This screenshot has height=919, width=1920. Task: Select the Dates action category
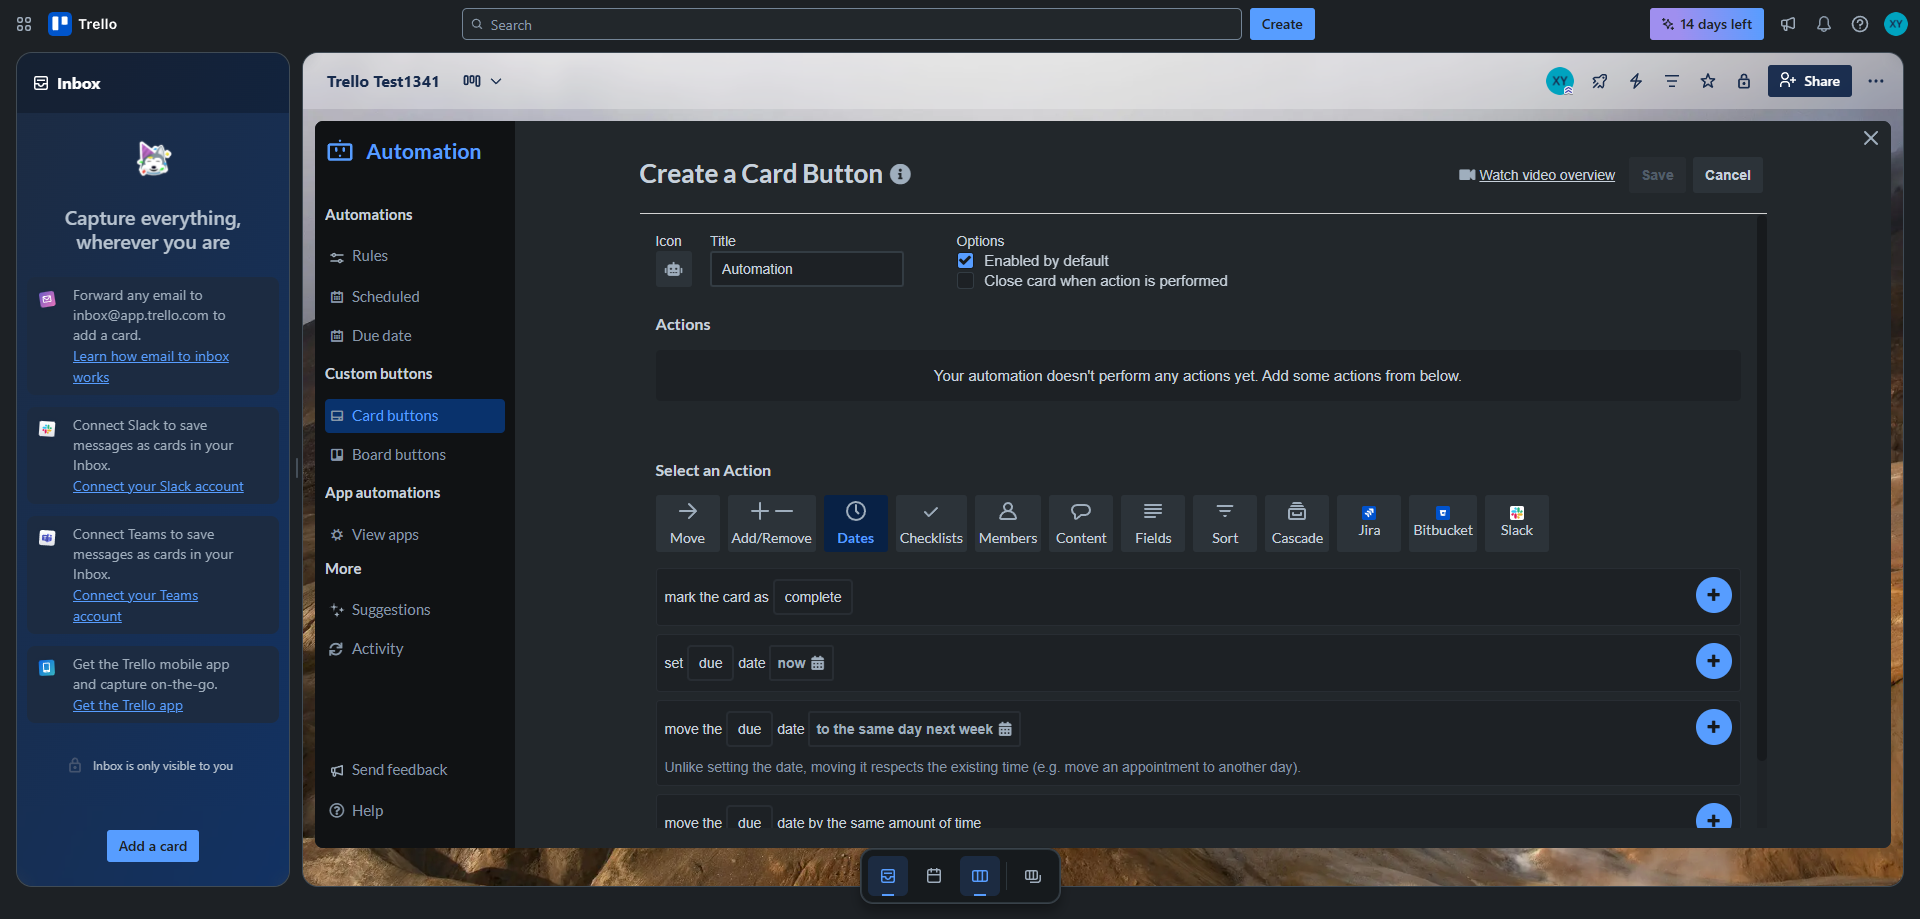[856, 523]
